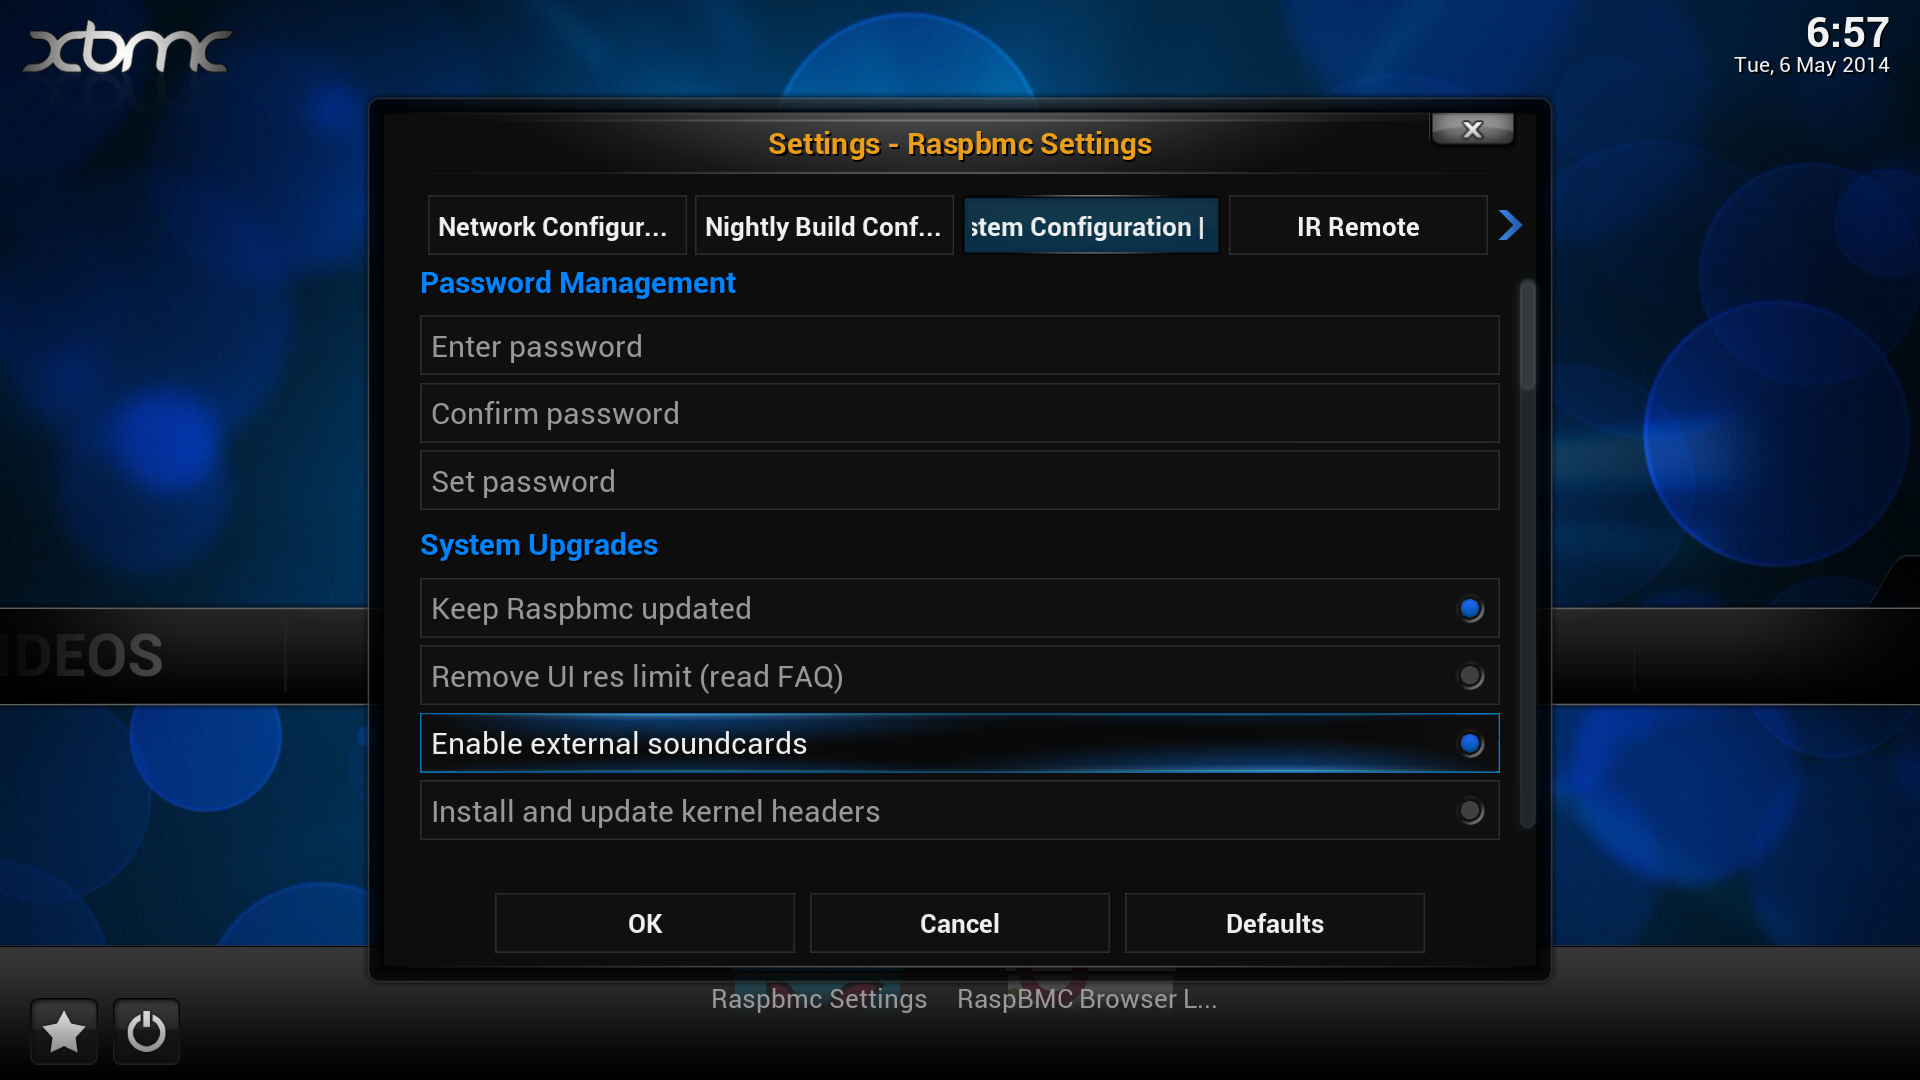Open the favourites star icon
The width and height of the screenshot is (1920, 1080).
pyautogui.click(x=64, y=1031)
